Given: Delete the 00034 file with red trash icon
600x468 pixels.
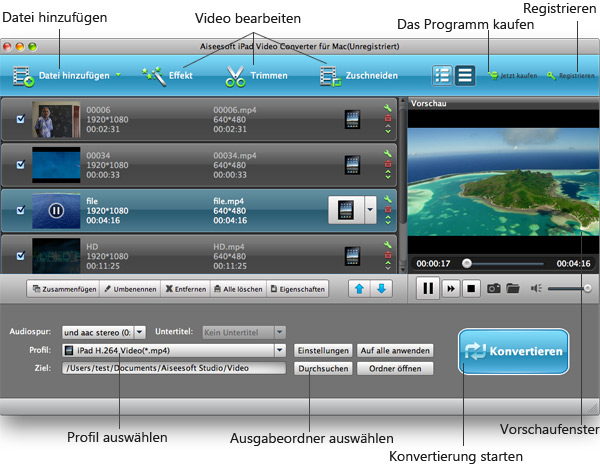Looking at the screenshot, I should (x=388, y=164).
